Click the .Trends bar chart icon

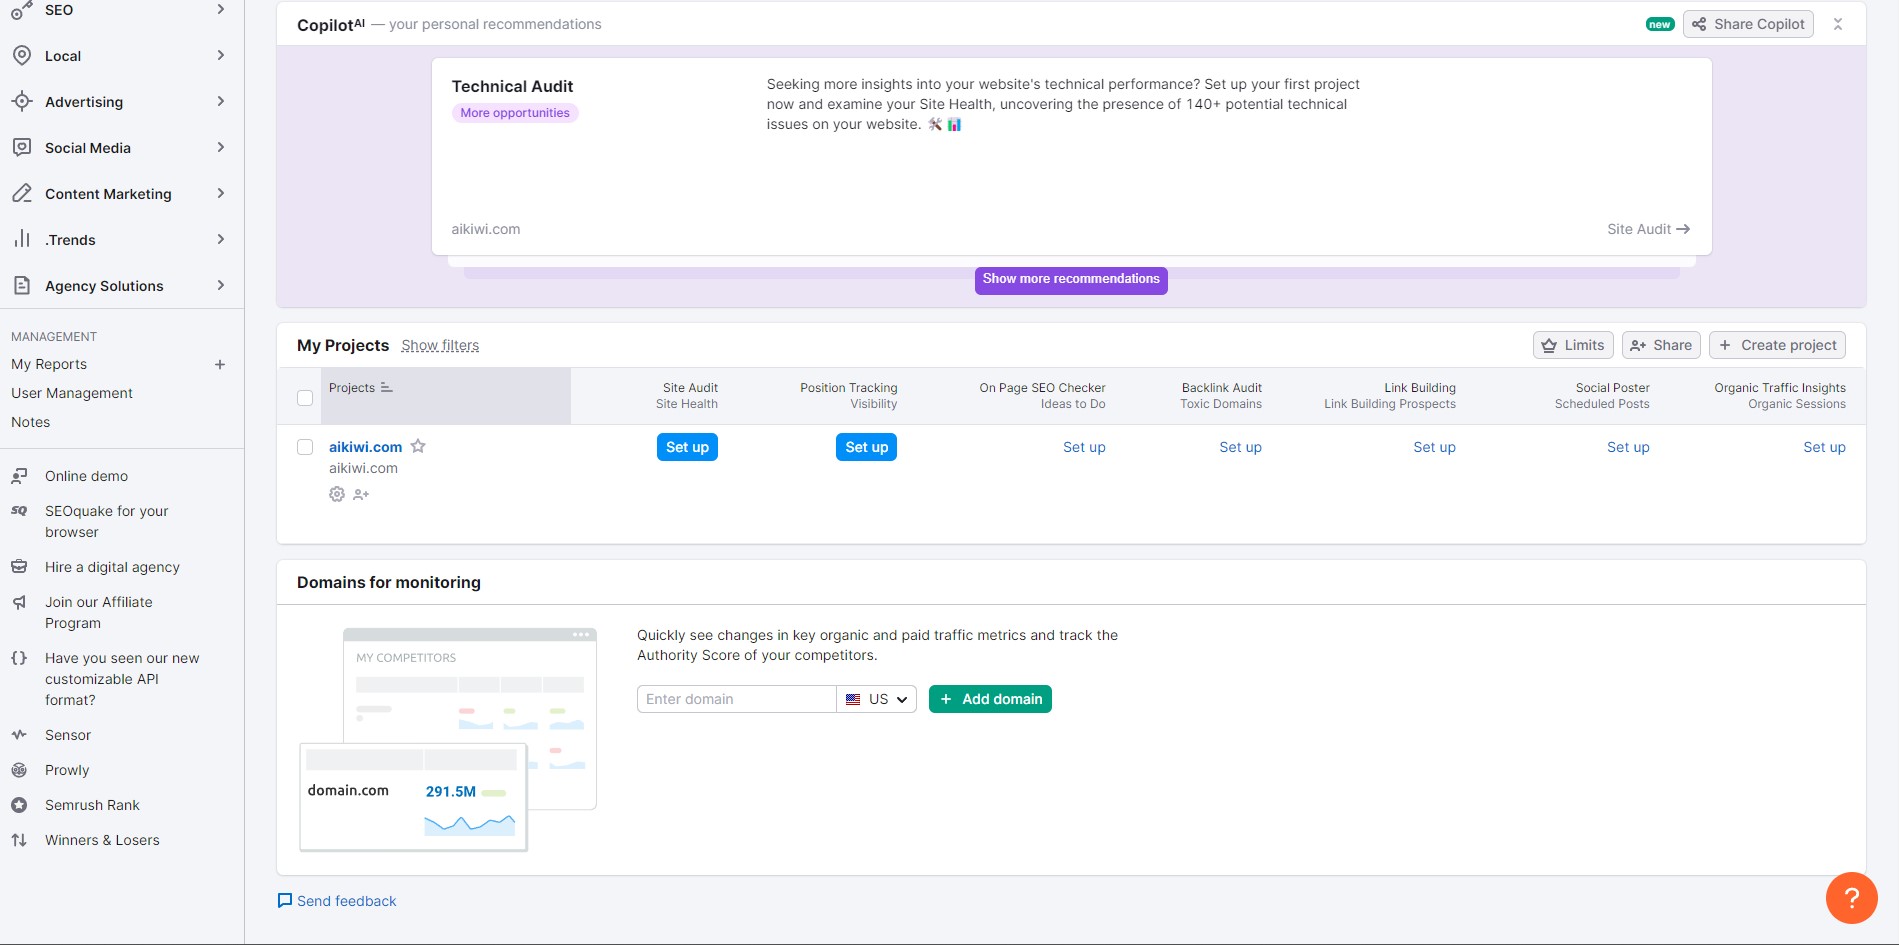[x=21, y=240]
